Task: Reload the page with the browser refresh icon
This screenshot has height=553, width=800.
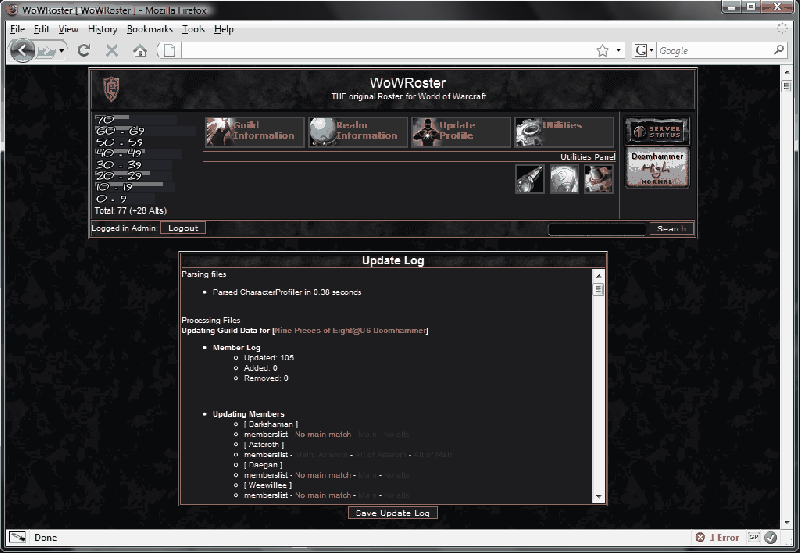Action: point(84,50)
